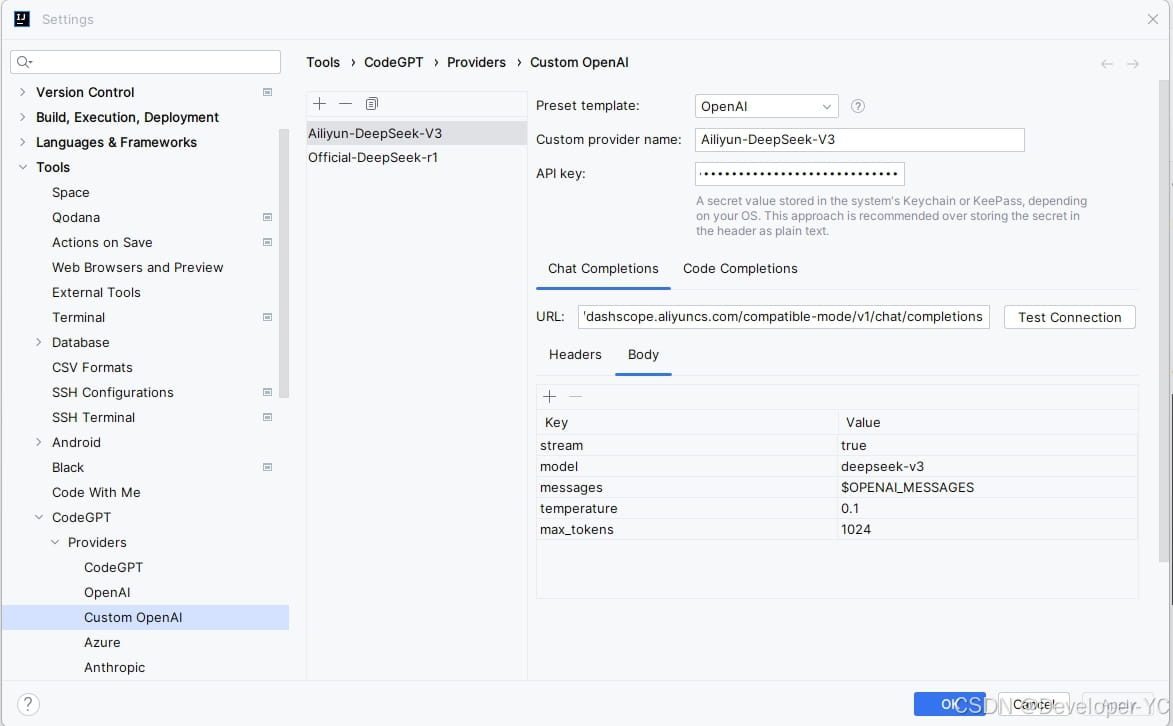
Task: Click the settings search box
Action: pyautogui.click(x=146, y=62)
